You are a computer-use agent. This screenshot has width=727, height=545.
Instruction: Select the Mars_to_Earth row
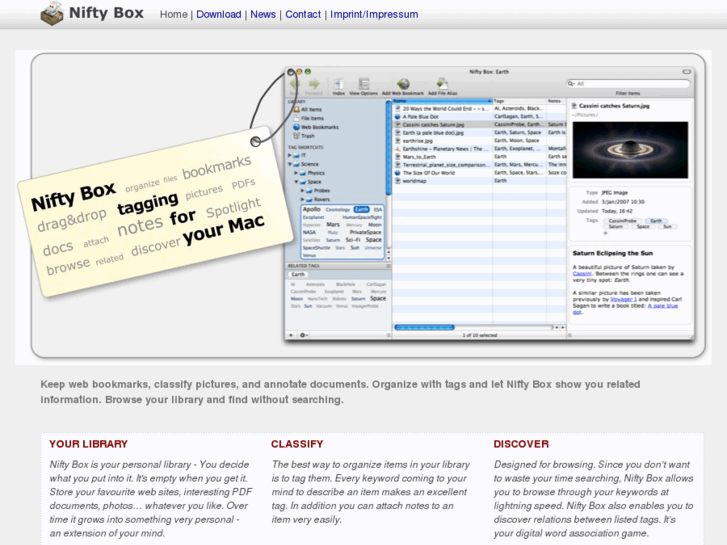(x=479, y=157)
